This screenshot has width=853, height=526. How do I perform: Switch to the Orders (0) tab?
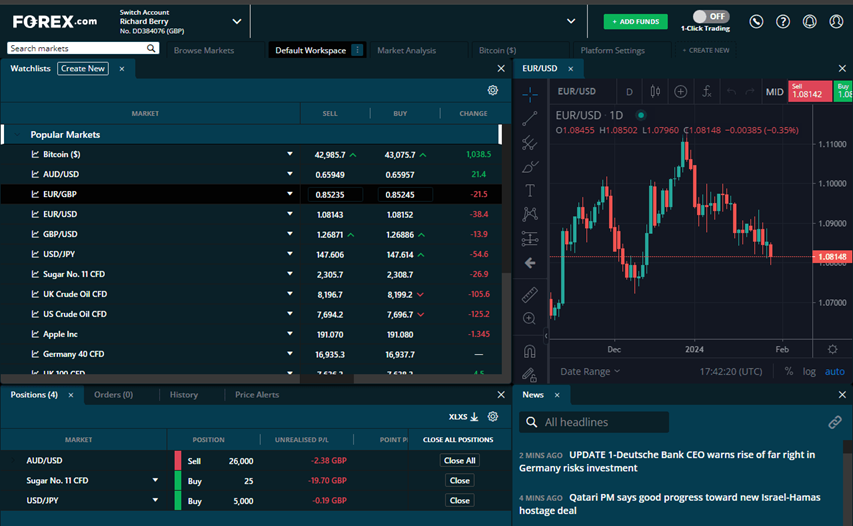(113, 395)
